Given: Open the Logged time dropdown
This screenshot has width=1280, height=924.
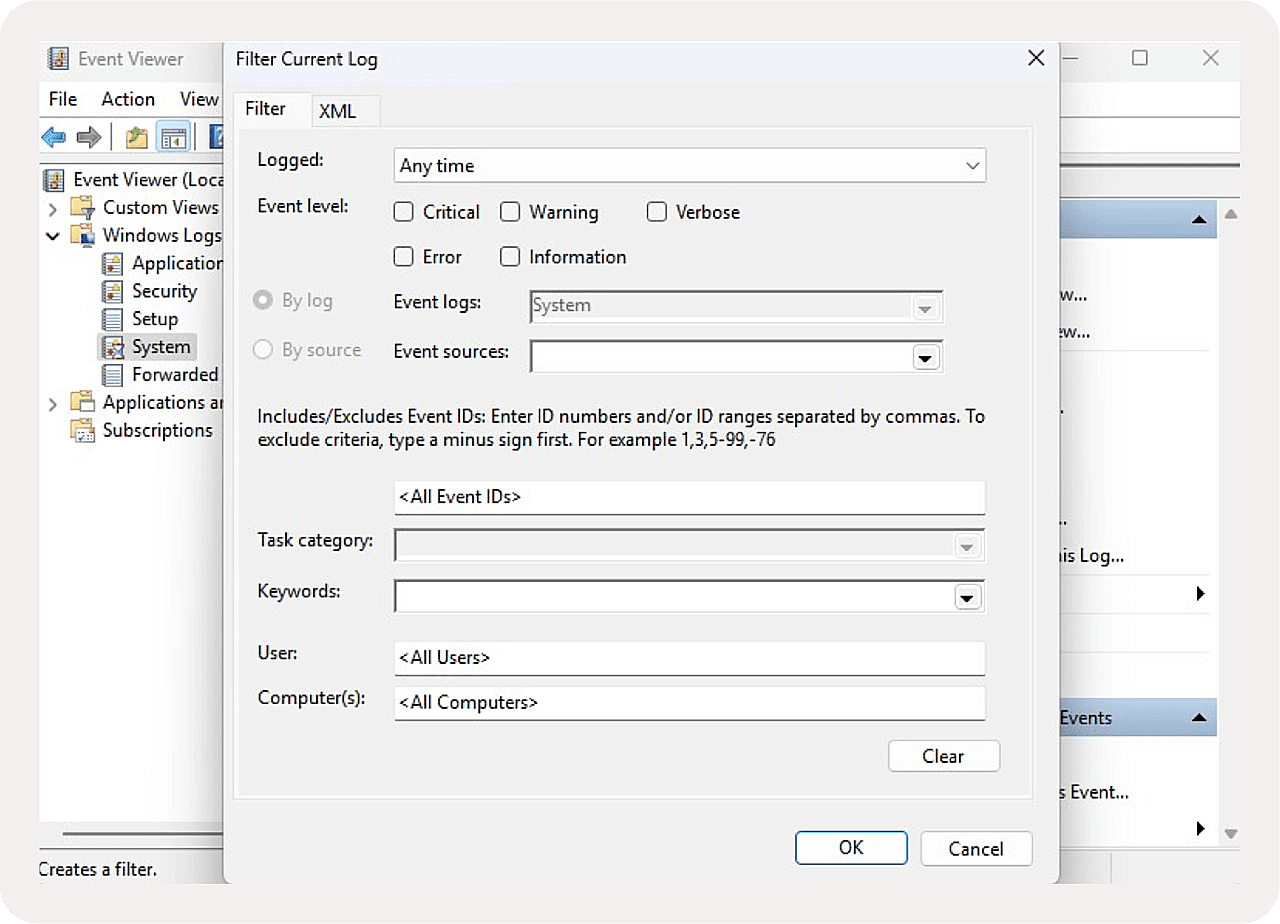Looking at the screenshot, I should 690,166.
